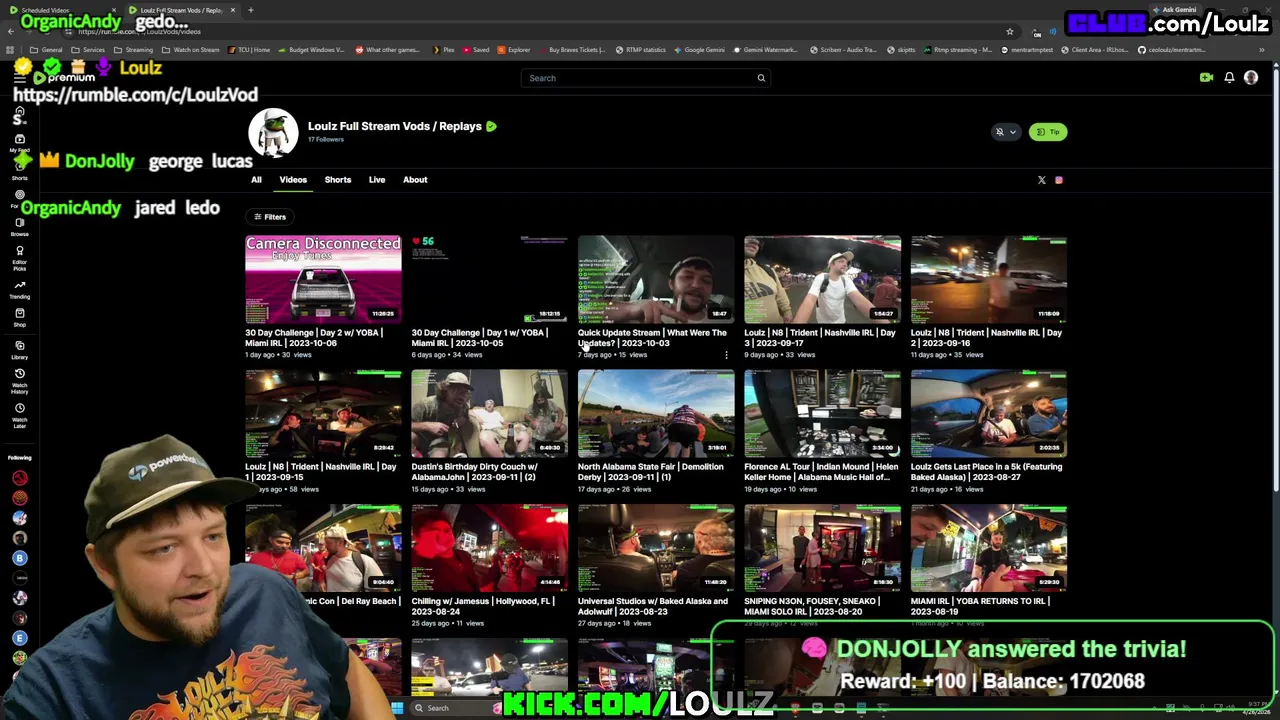The width and height of the screenshot is (1280, 720).
Task: Open Windows Start button
Action: tap(397, 708)
